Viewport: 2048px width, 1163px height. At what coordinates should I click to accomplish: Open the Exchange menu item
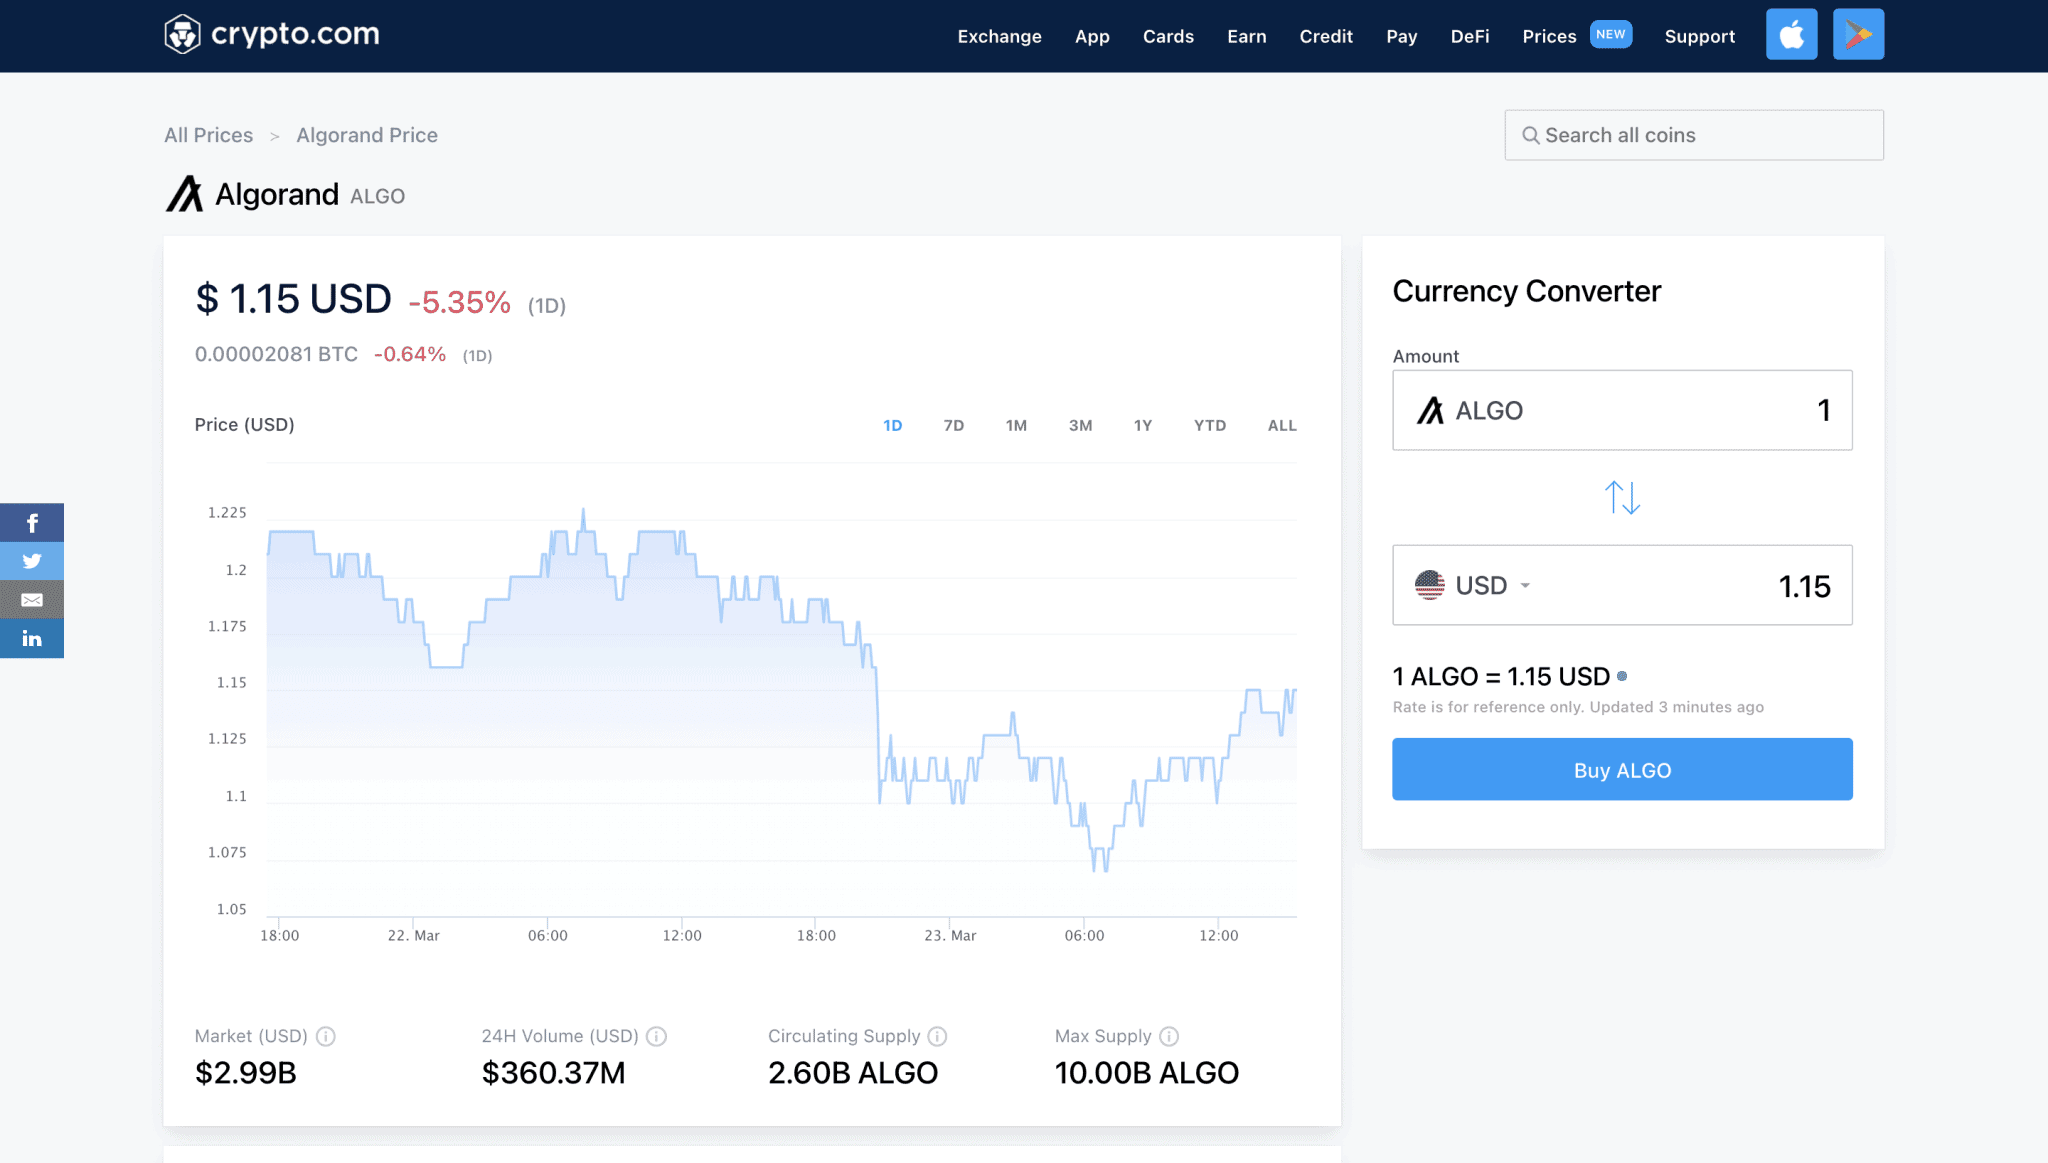pos(999,36)
